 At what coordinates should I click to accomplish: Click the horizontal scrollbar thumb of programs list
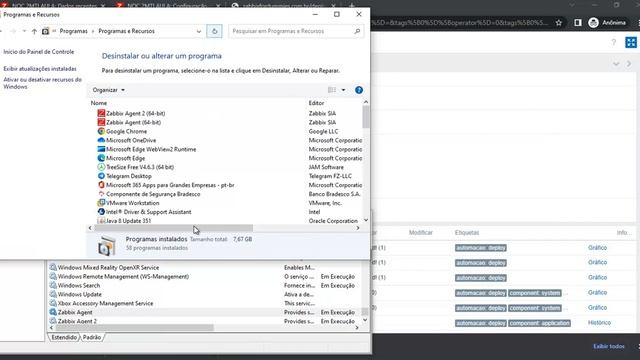click(x=173, y=228)
